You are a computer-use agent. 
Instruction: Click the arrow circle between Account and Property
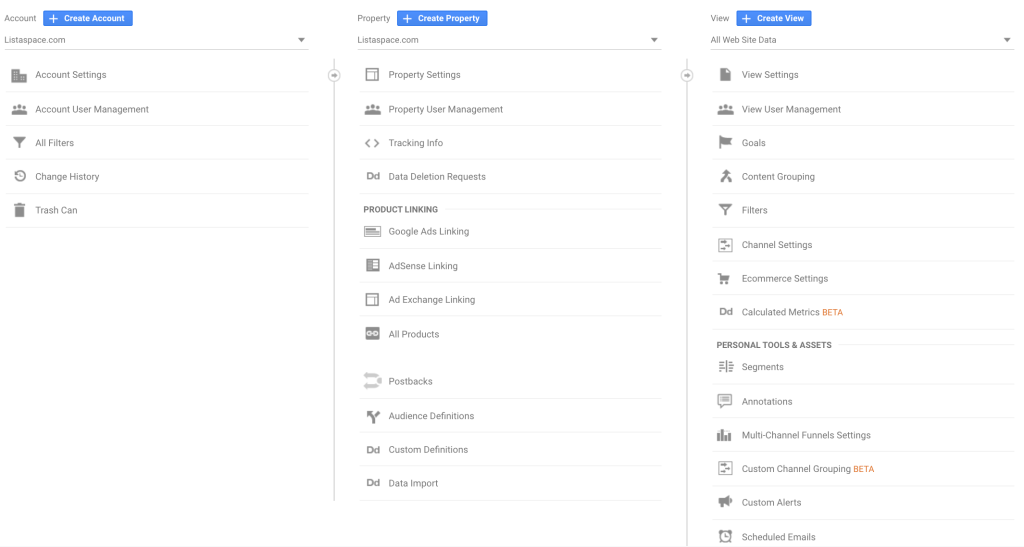[334, 75]
